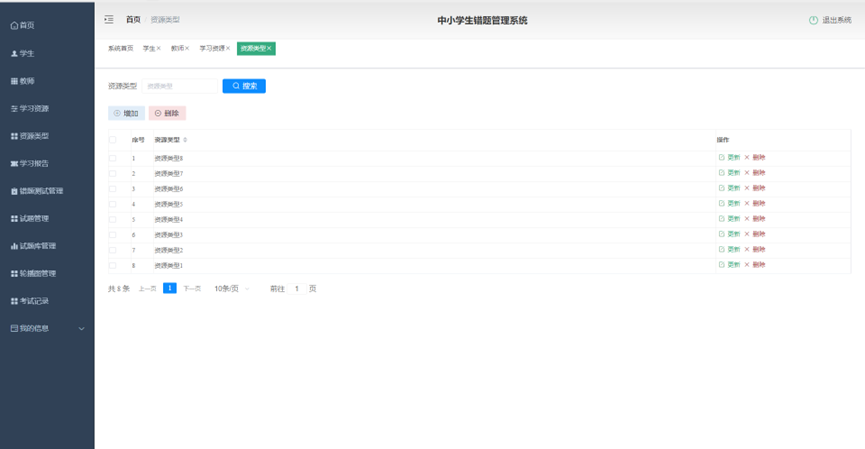Switch to the 学习资源 tab
The image size is (865, 449).
212,49
